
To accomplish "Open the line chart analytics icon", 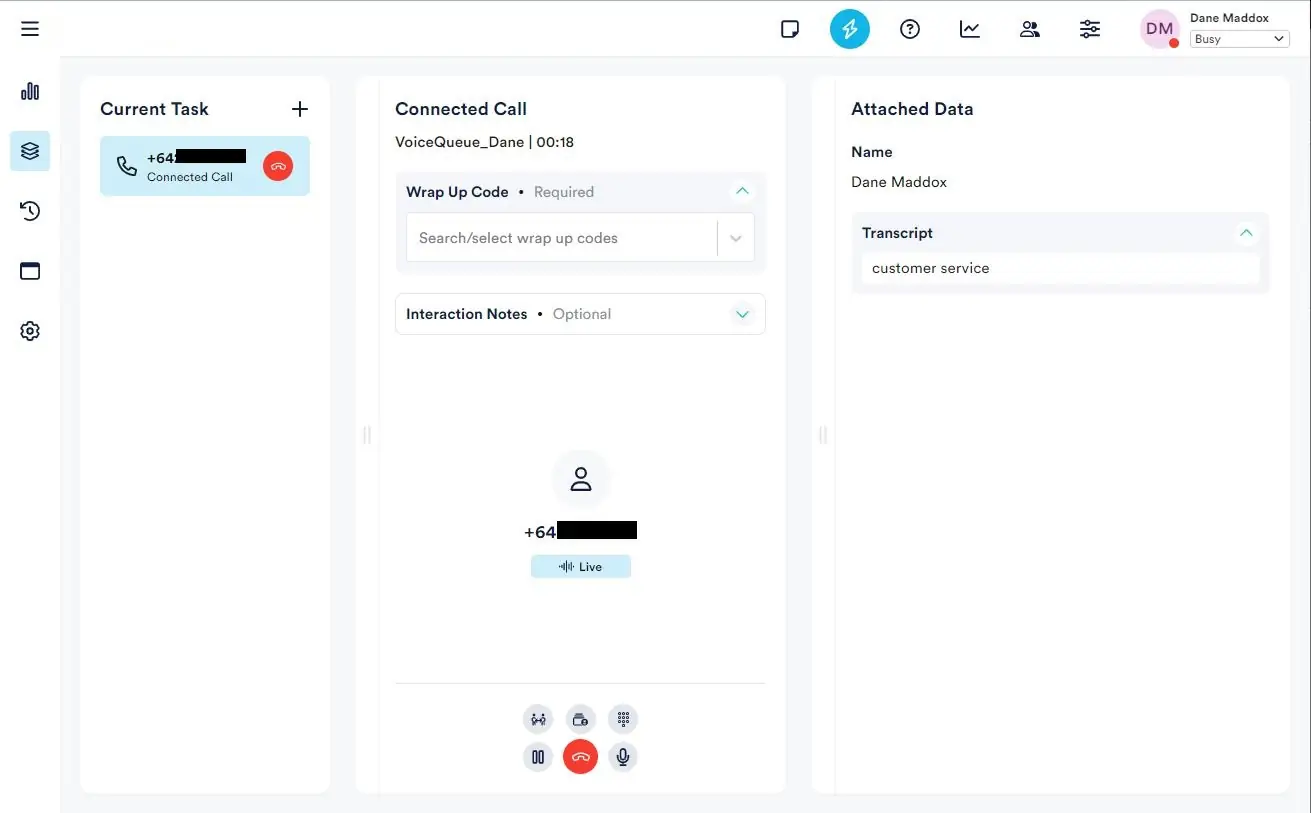I will click(x=969, y=29).
